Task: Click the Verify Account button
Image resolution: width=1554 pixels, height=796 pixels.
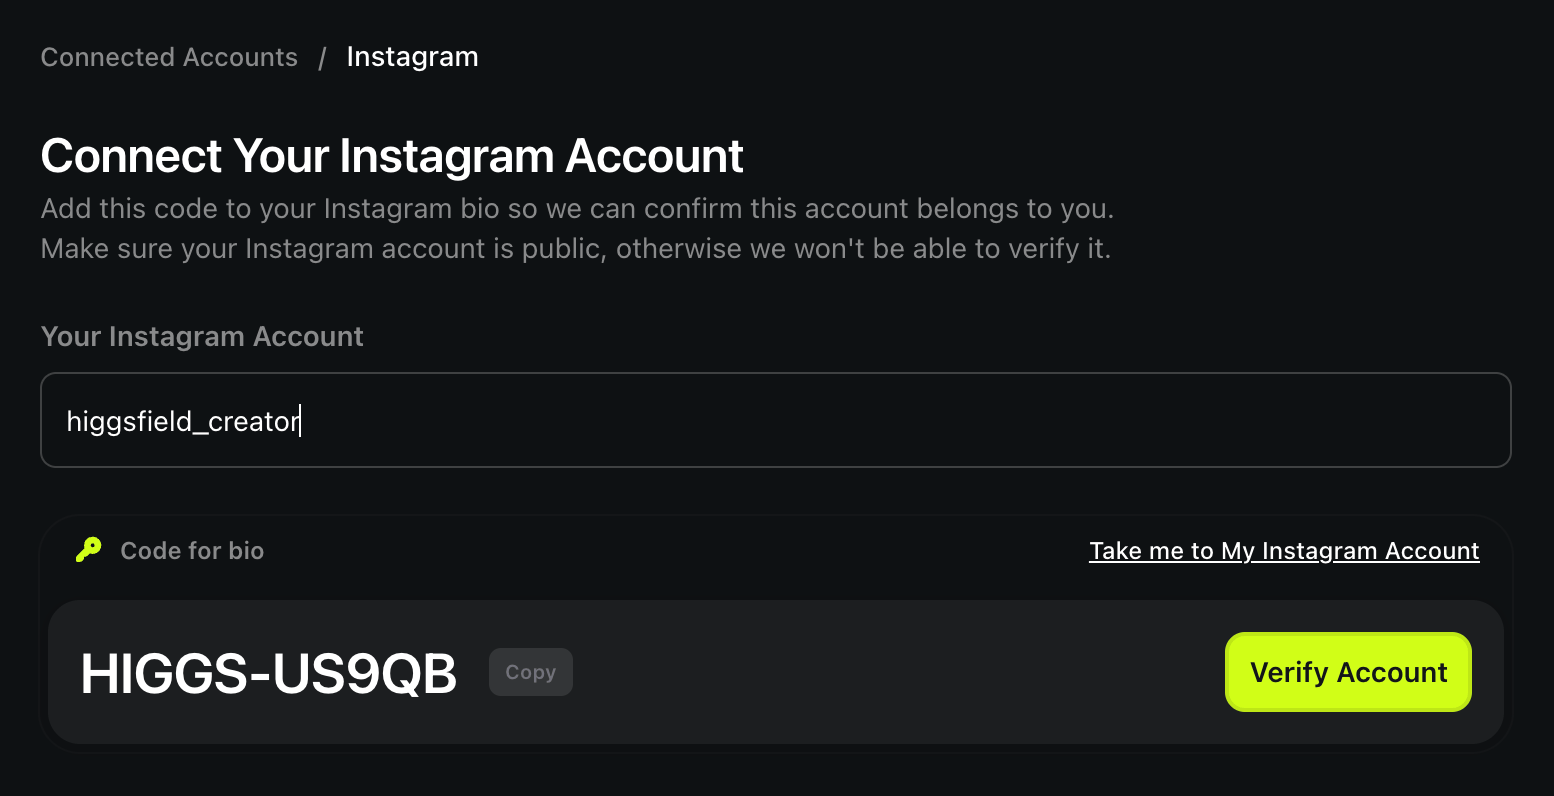Action: click(x=1348, y=672)
